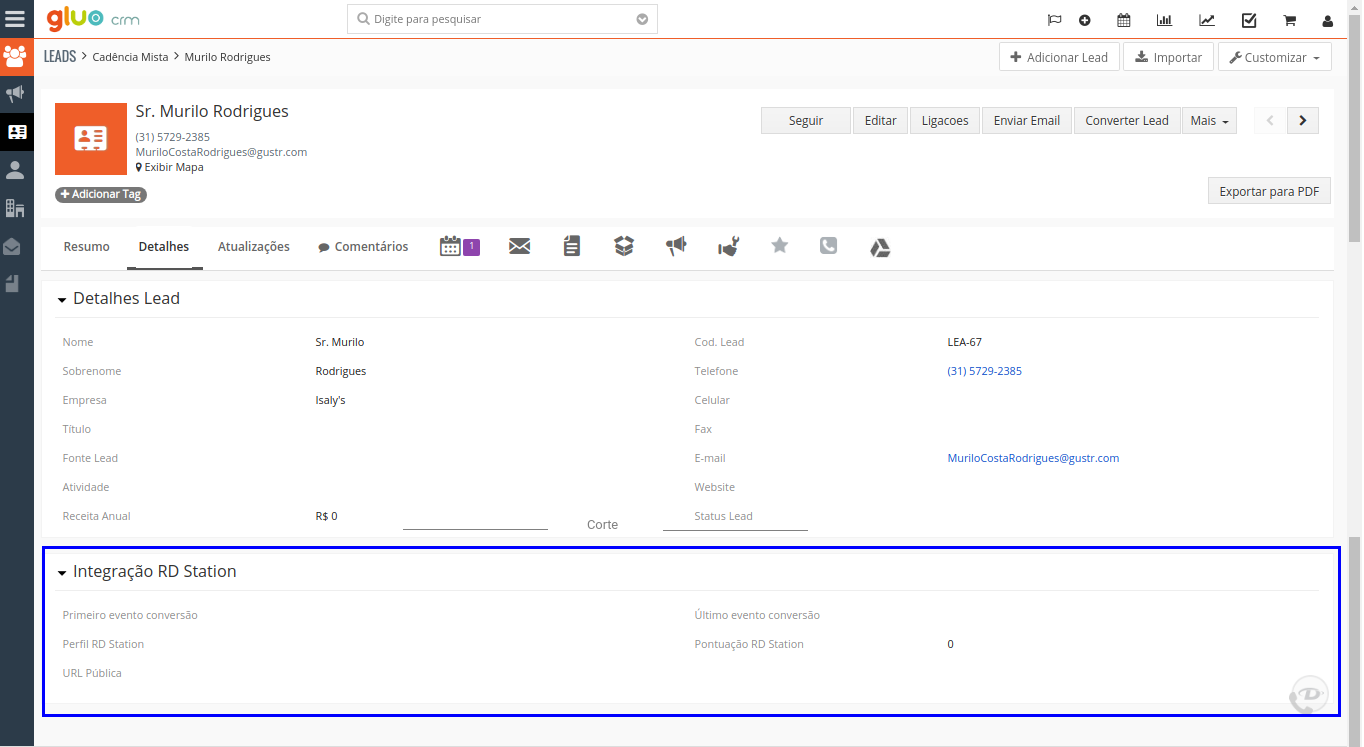The image size is (1364, 747).
Task: Click the Empresa value Isaly's
Action: [x=330, y=400]
